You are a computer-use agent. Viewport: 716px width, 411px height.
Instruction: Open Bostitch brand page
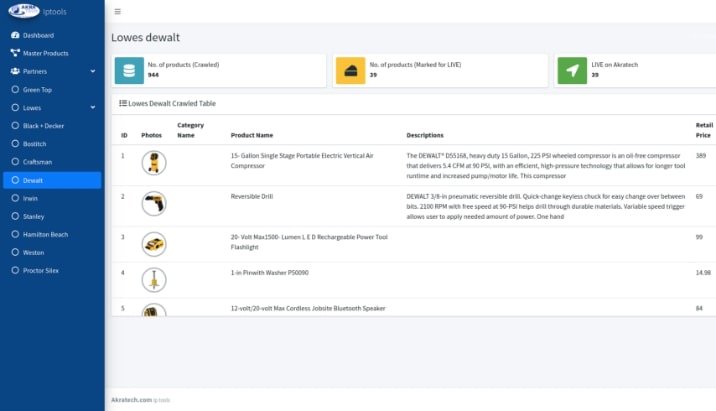(x=34, y=143)
